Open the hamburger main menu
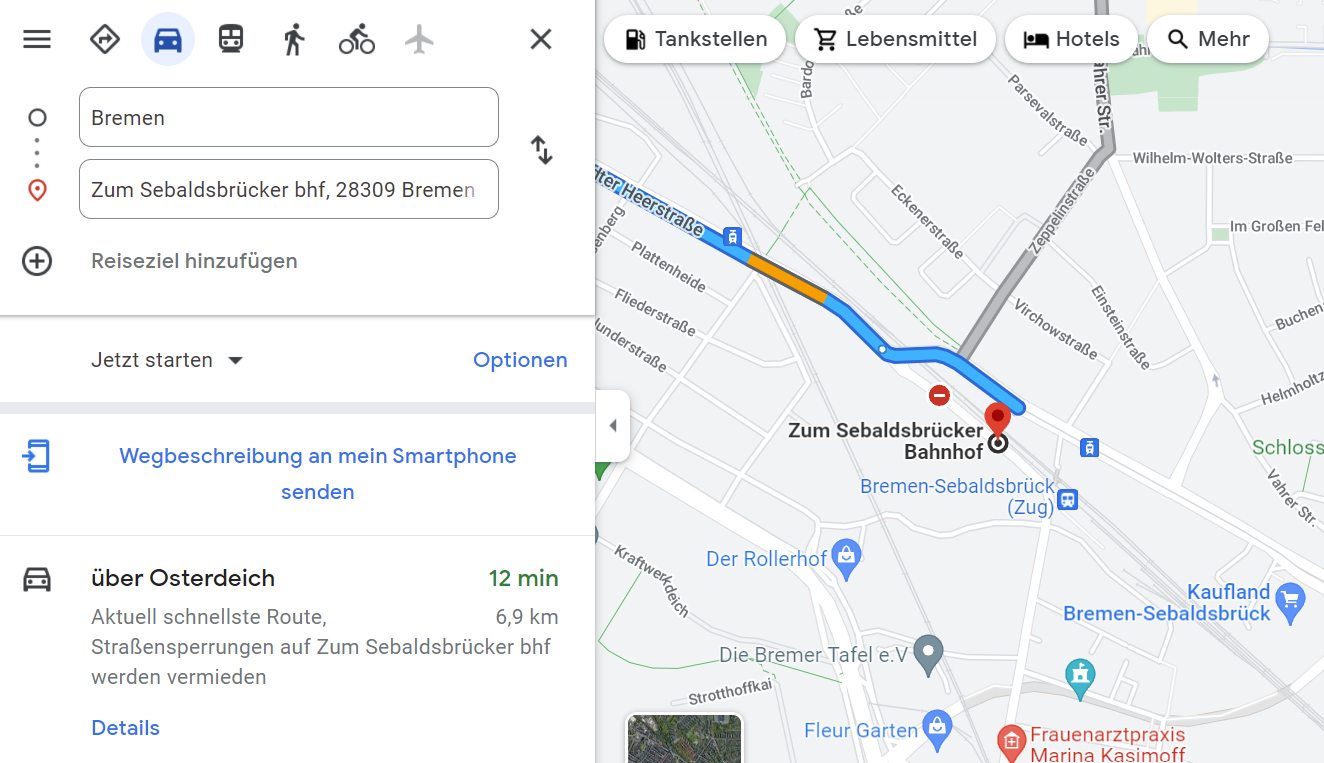Image resolution: width=1324 pixels, height=763 pixels. [37, 40]
